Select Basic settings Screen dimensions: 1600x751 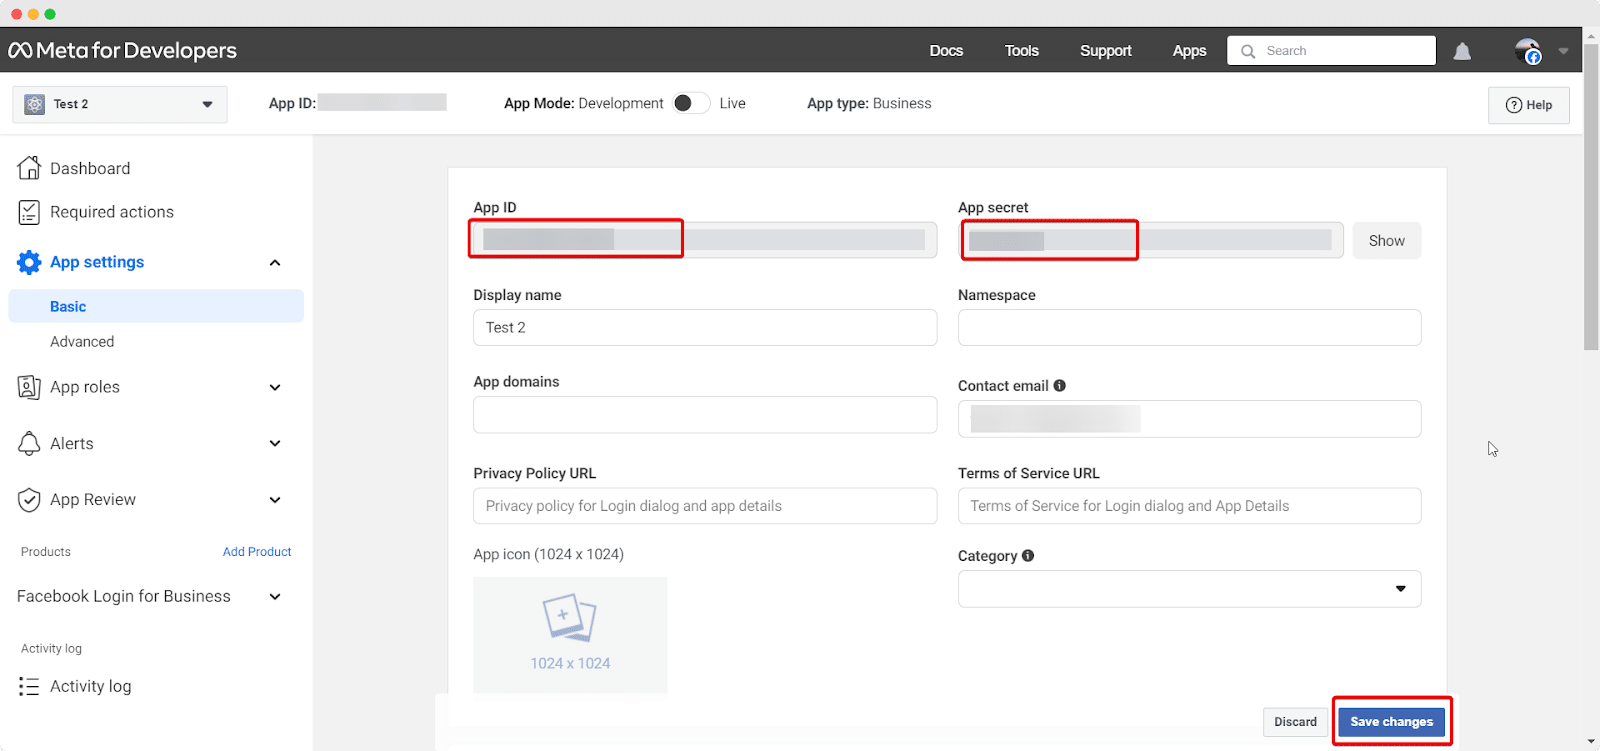pos(156,306)
